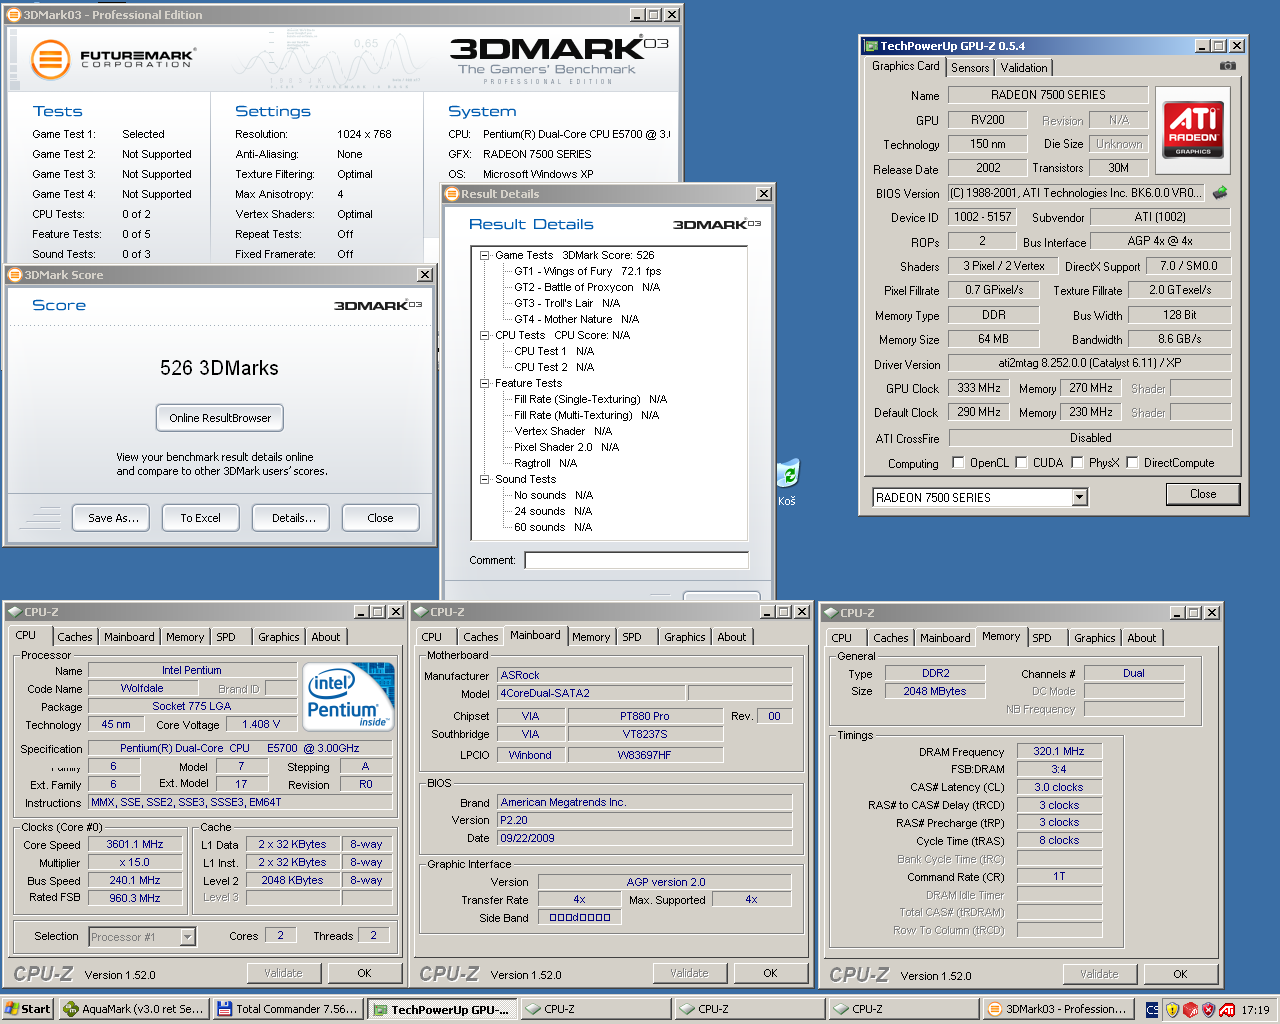1280x1024 pixels.
Task: Open About tab in the CPU-Z Memory timings window
Action: tap(1142, 638)
